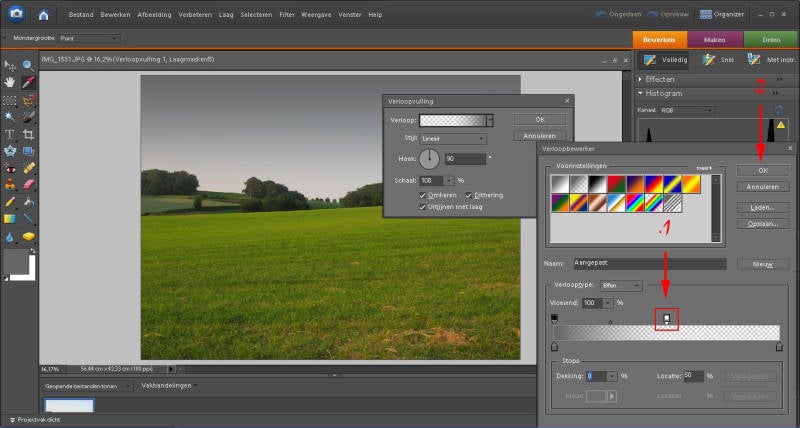The width and height of the screenshot is (800, 428).
Task: Click the Red Eye Removal tool
Action: [10, 168]
